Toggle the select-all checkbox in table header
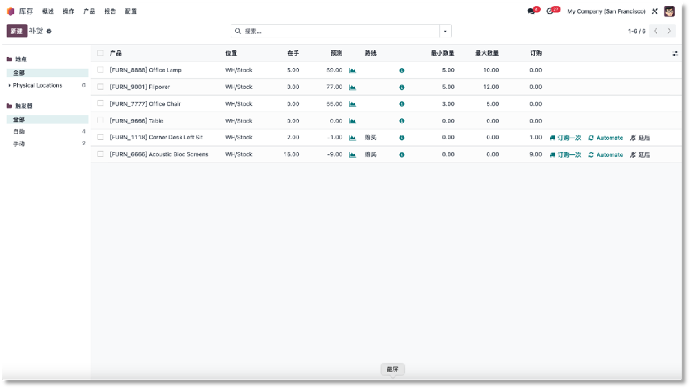 [100, 53]
